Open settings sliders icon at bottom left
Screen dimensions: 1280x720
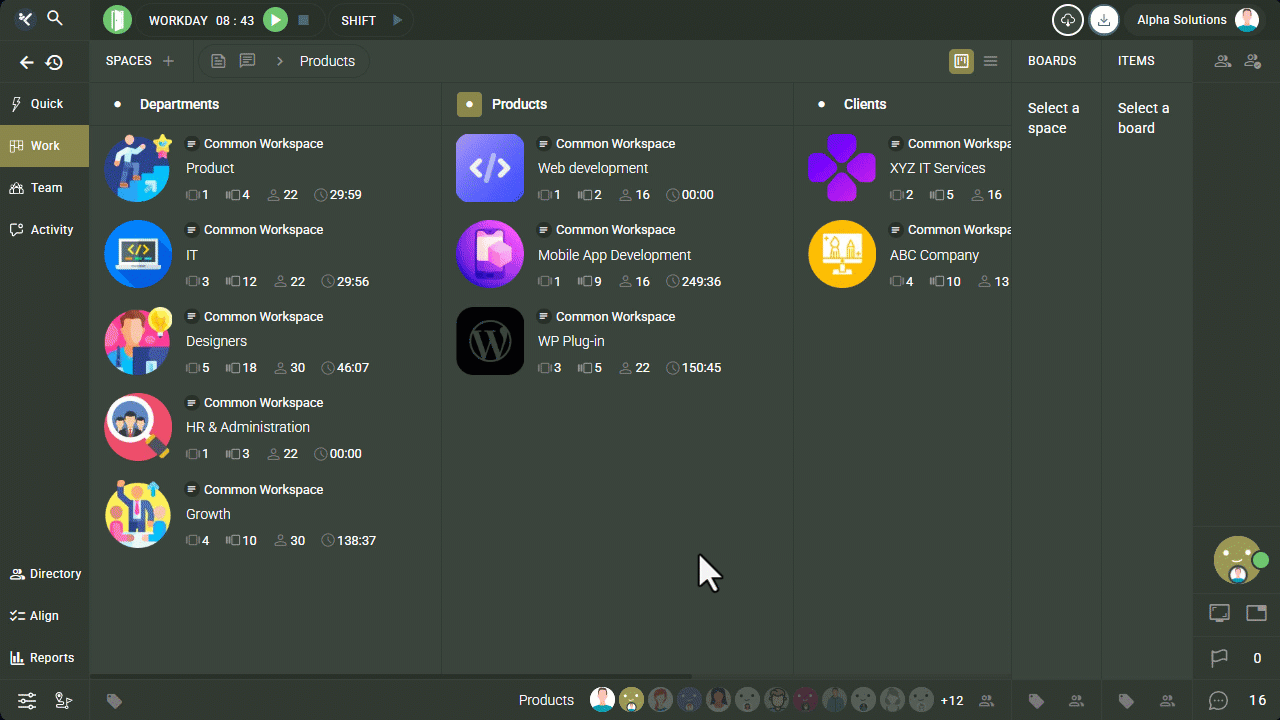[x=27, y=701]
